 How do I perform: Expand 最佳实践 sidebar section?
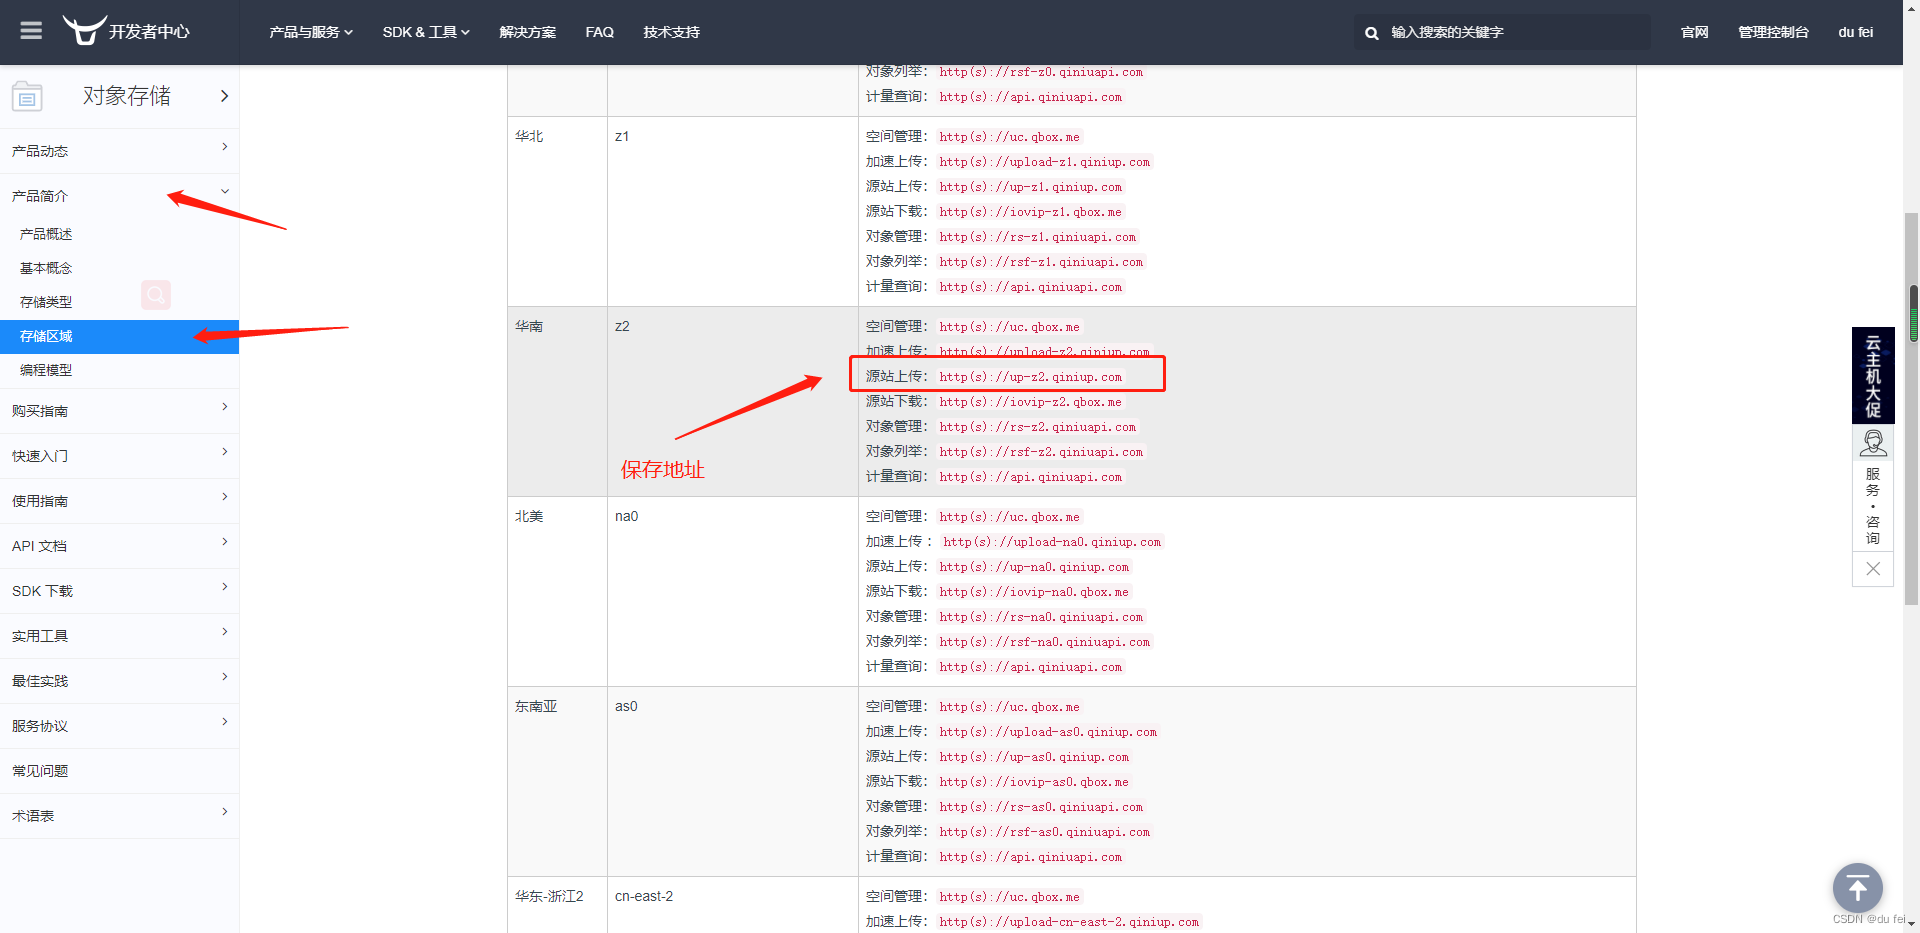pyautogui.click(x=120, y=681)
